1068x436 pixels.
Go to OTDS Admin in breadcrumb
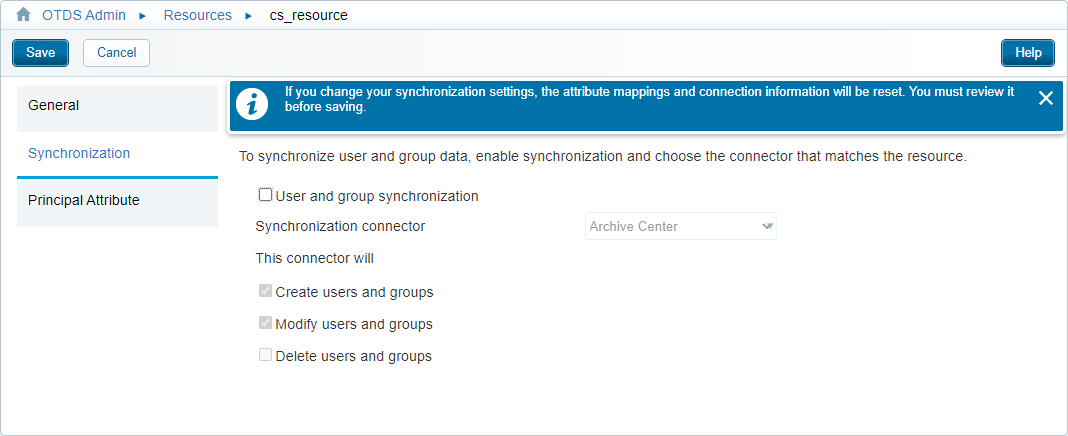[x=84, y=15]
